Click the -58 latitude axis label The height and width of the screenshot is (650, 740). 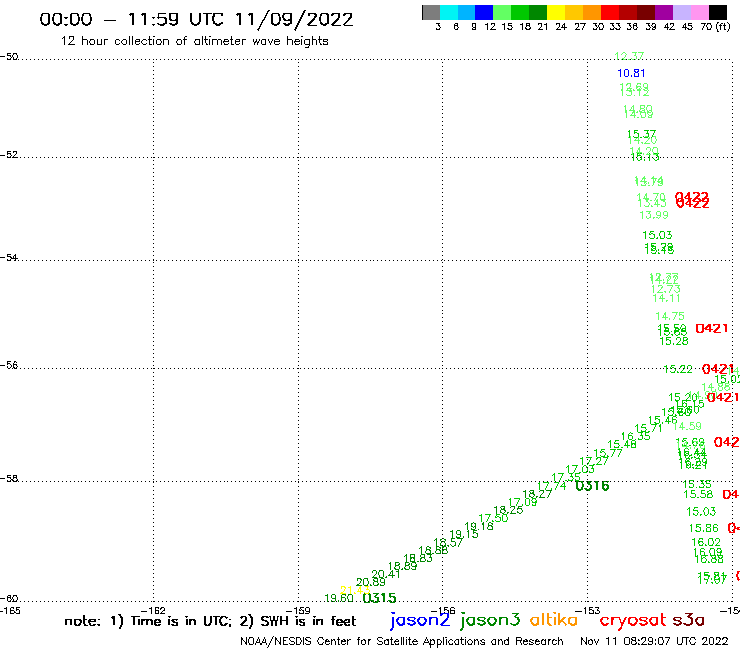pyautogui.click(x=9, y=479)
